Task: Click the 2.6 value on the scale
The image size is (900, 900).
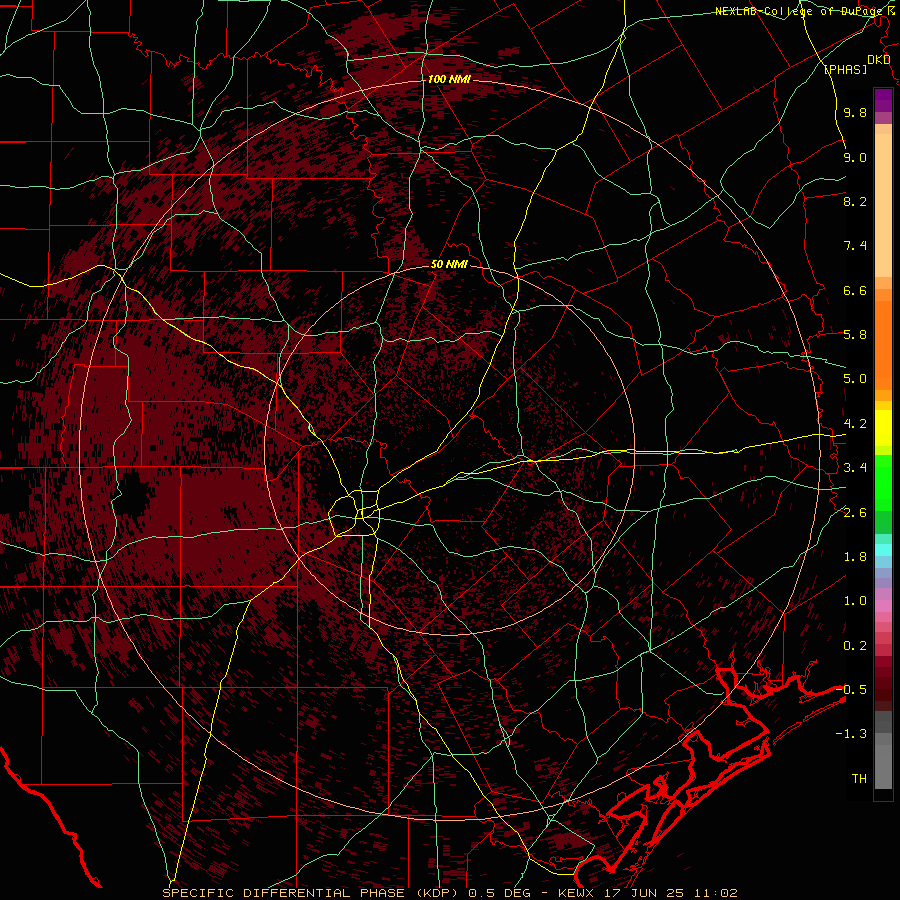Action: pos(855,512)
